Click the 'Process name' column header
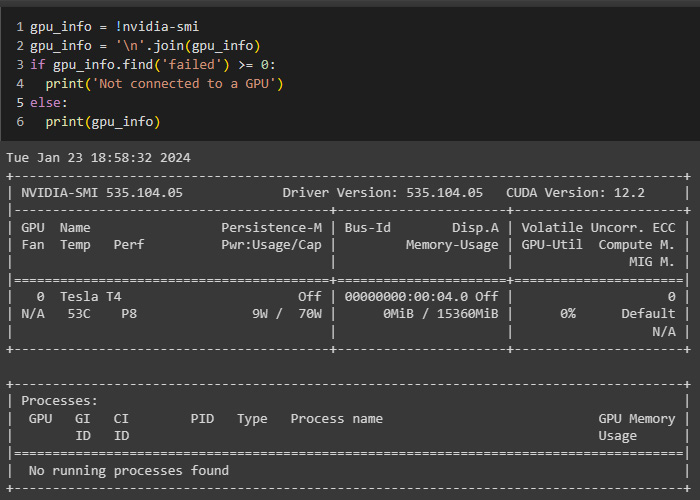Viewport: 700px width, 500px height. coord(337,419)
